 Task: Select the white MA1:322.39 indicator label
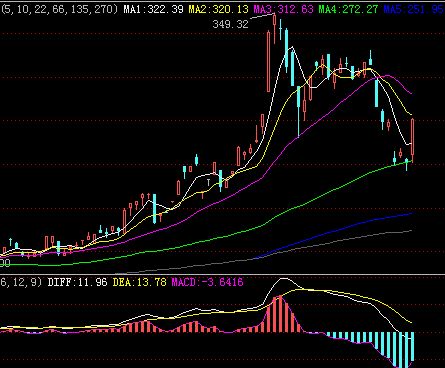pos(153,9)
